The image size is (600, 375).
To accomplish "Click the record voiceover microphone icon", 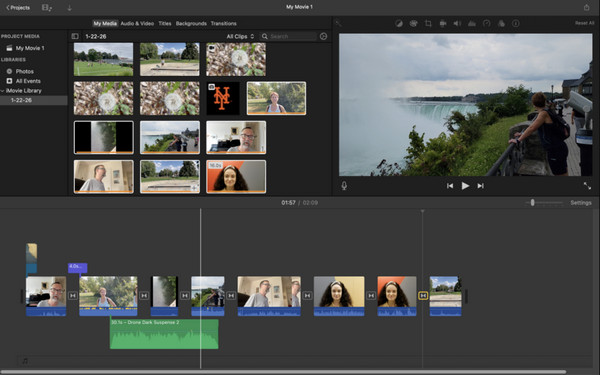I will (x=344, y=186).
